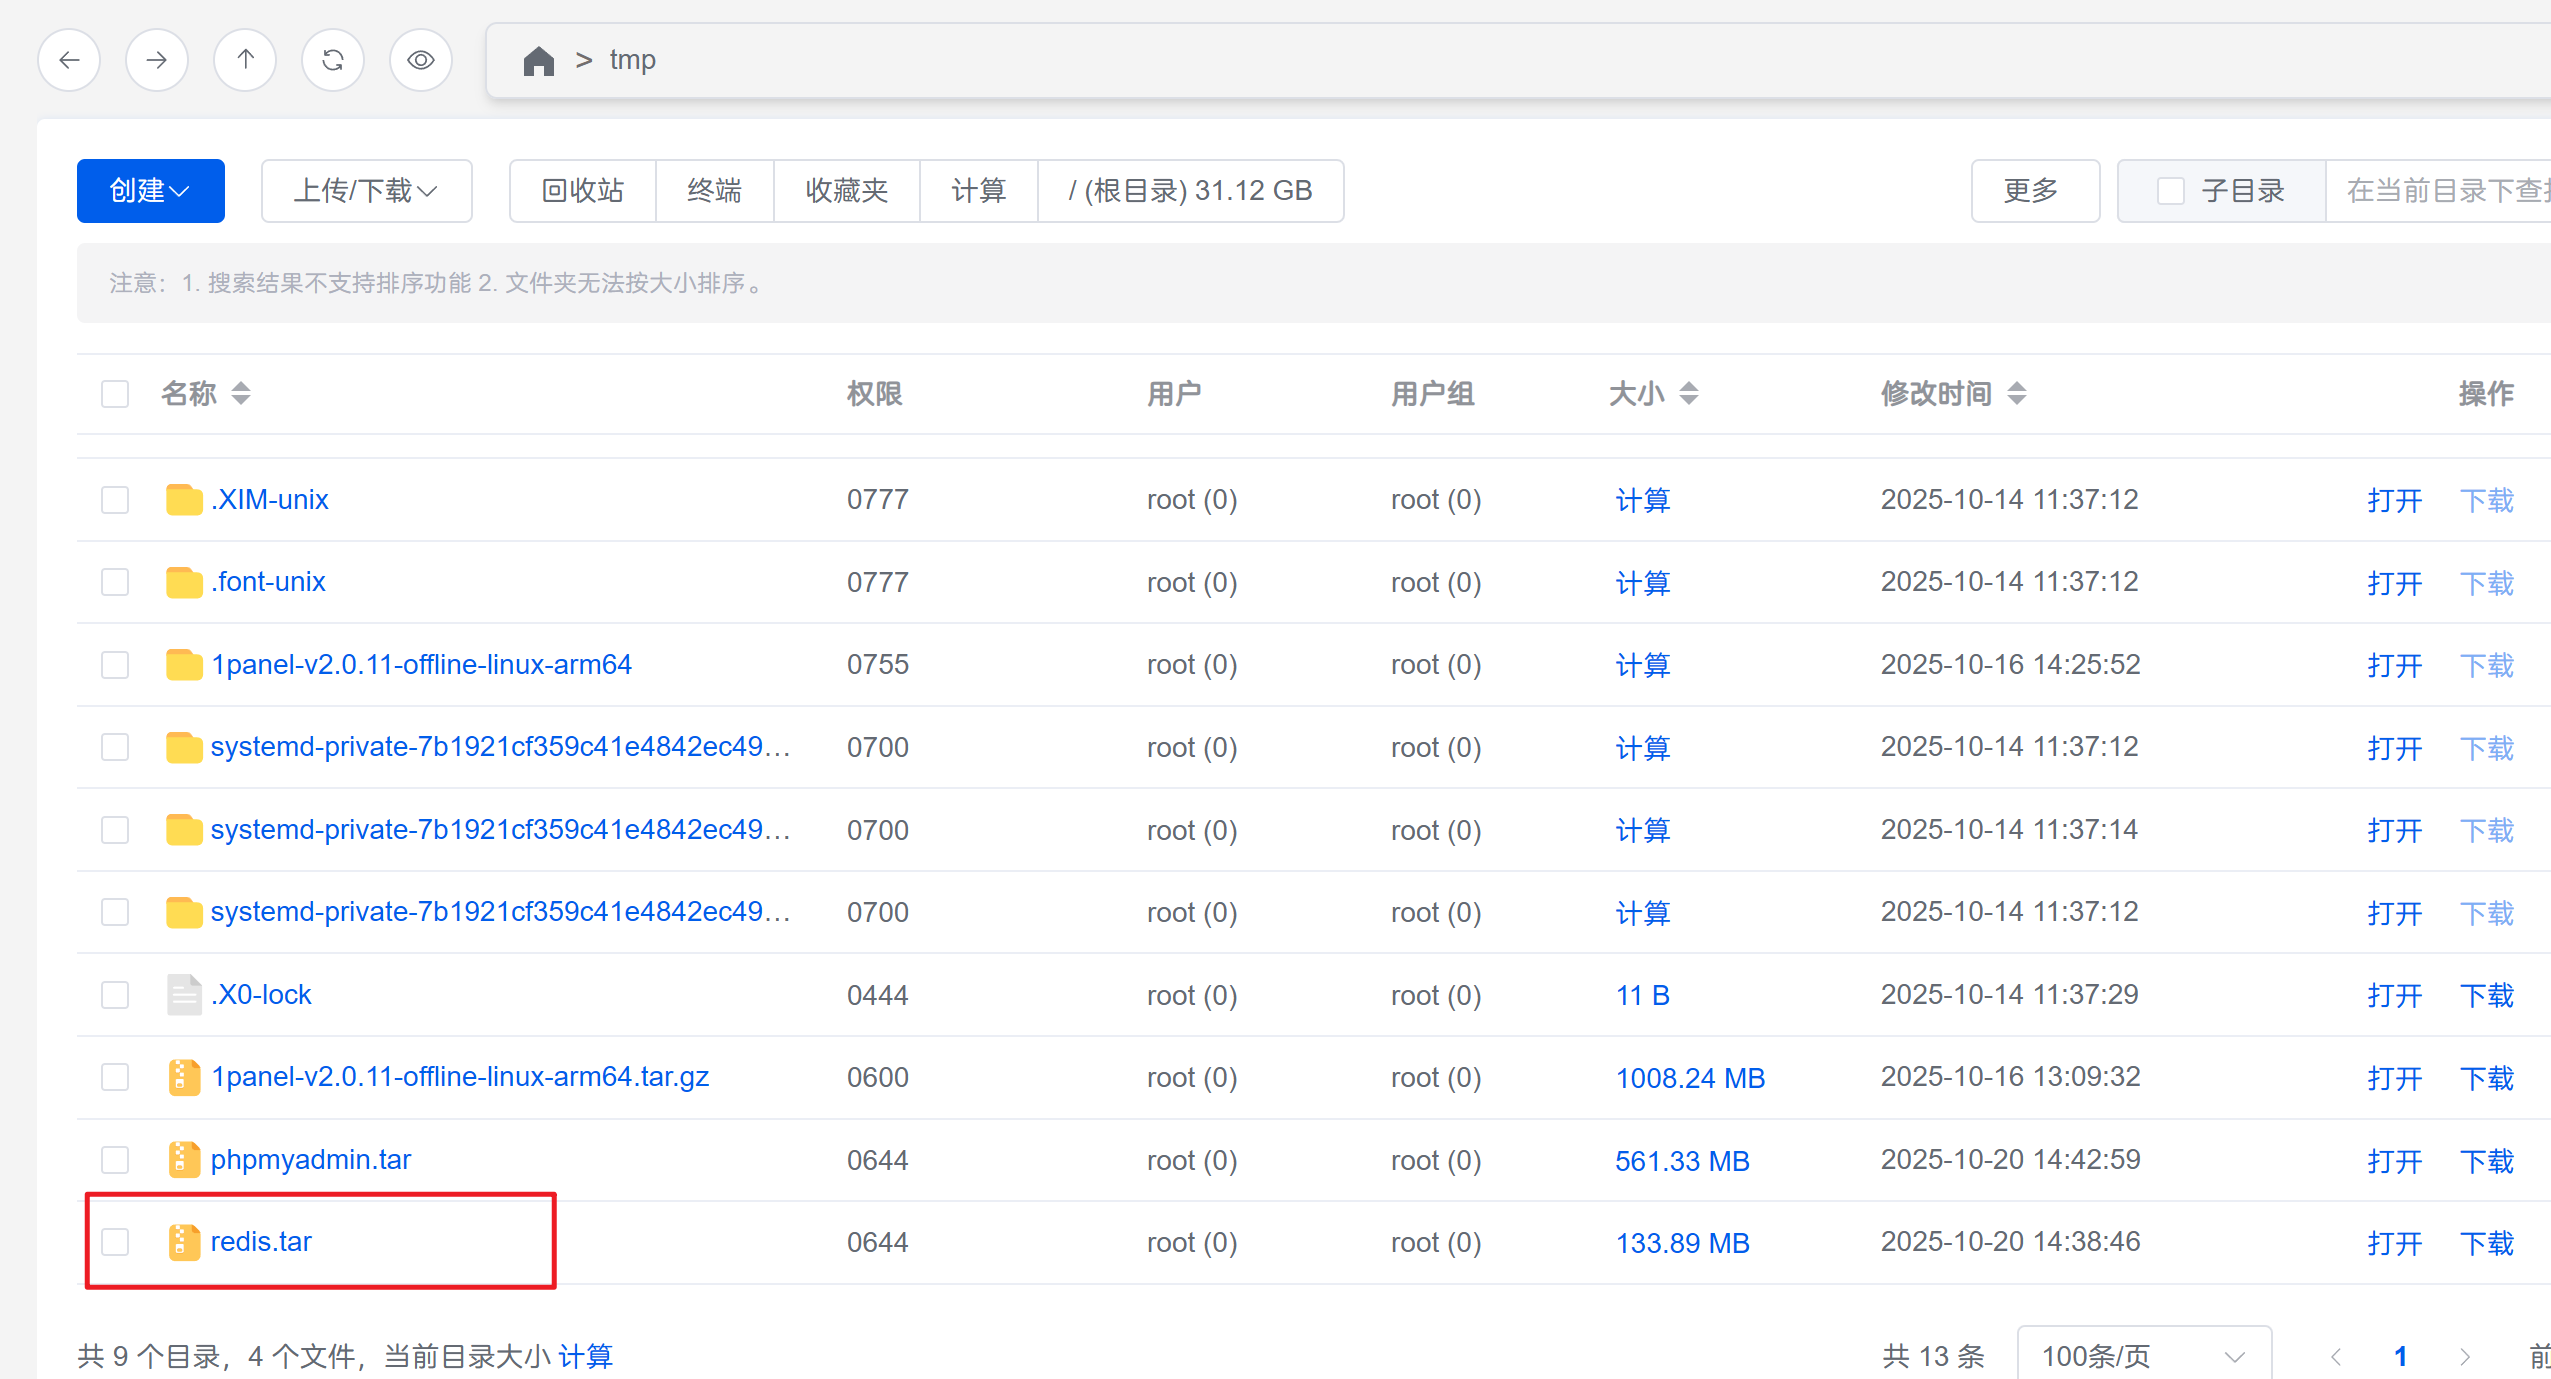Toggle hidden files eye icon

[x=421, y=60]
